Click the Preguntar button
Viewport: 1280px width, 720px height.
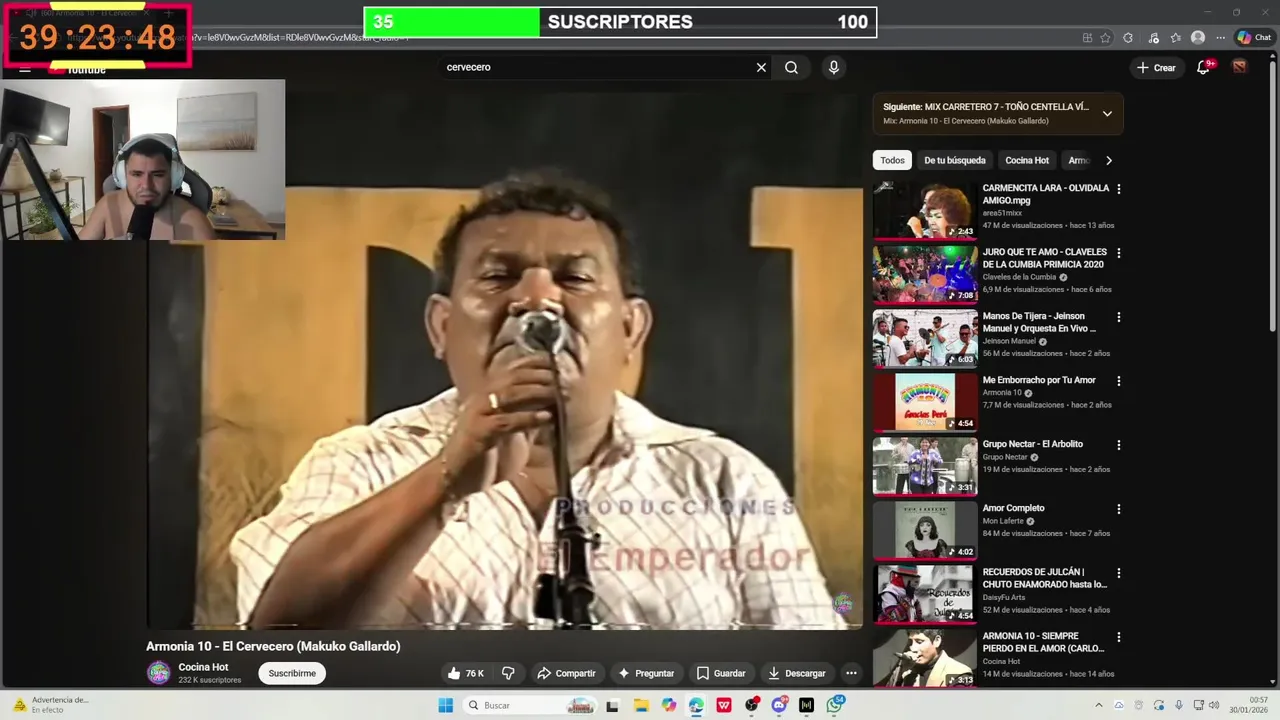tap(646, 673)
